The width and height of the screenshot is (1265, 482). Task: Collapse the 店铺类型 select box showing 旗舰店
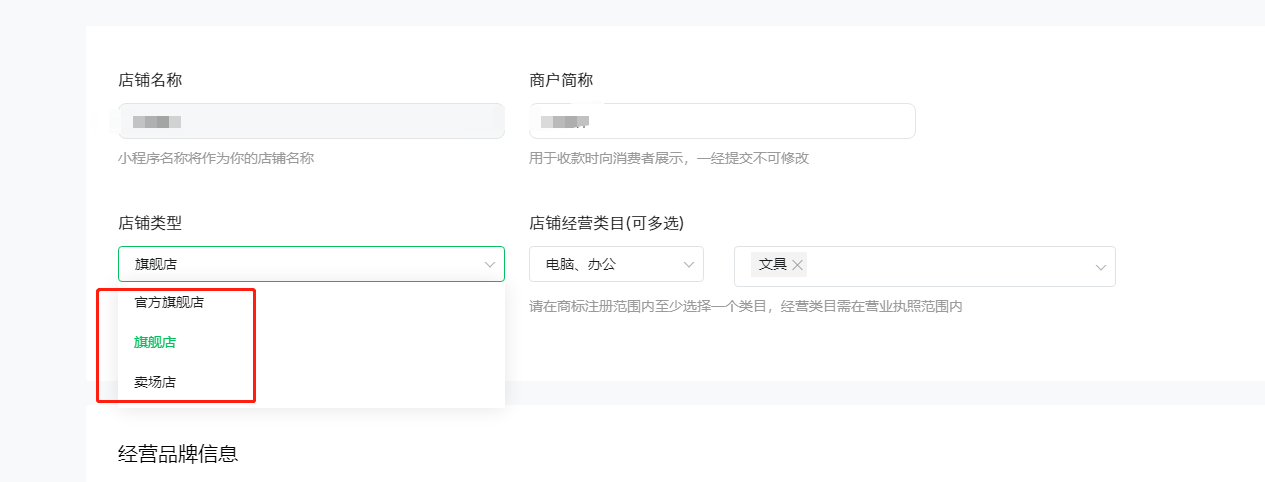(311, 264)
